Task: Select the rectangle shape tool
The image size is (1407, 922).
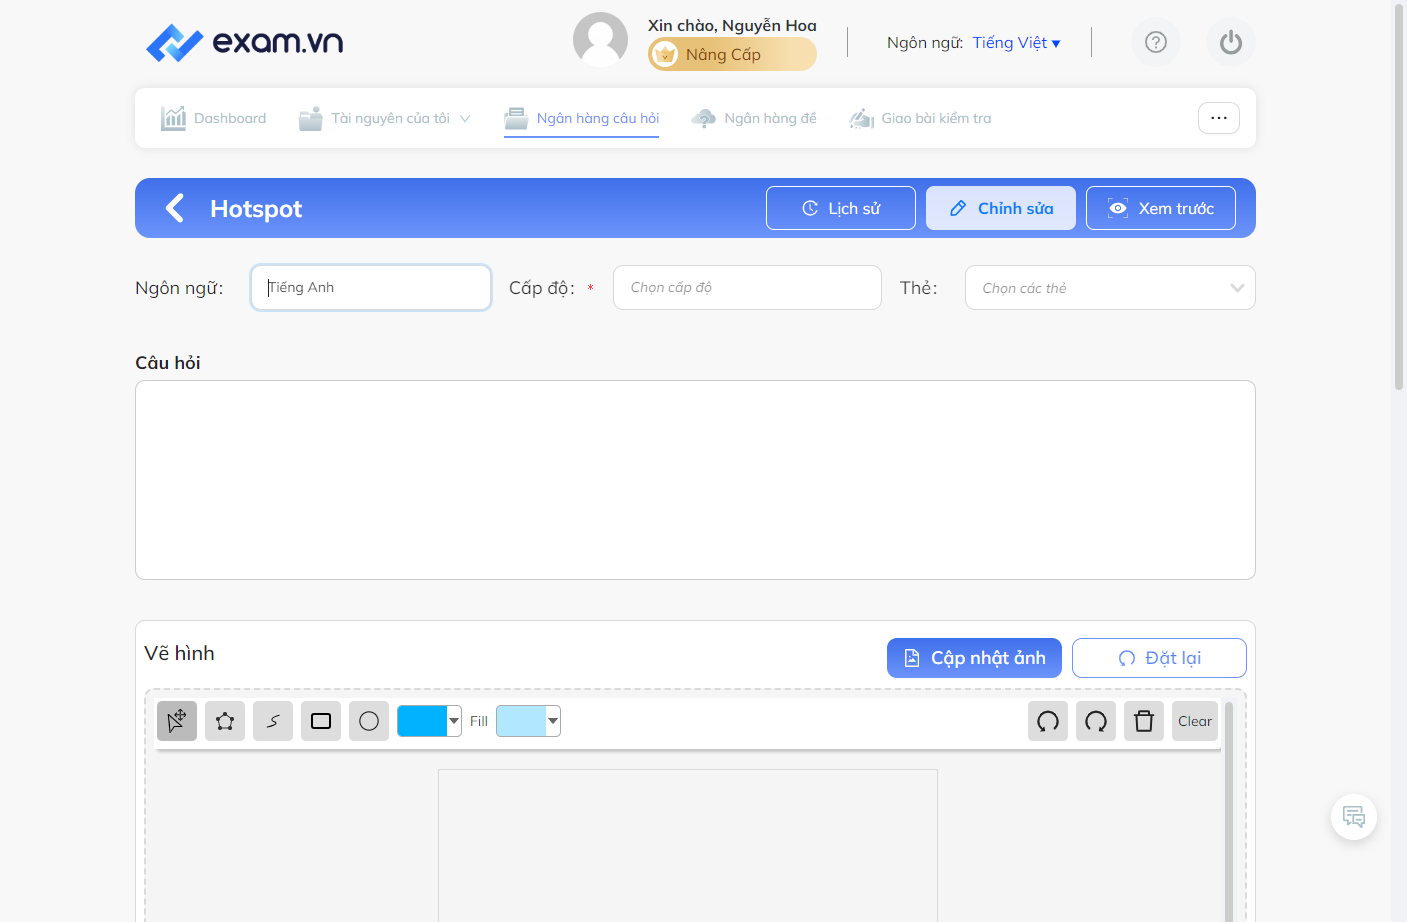Action: 321,721
